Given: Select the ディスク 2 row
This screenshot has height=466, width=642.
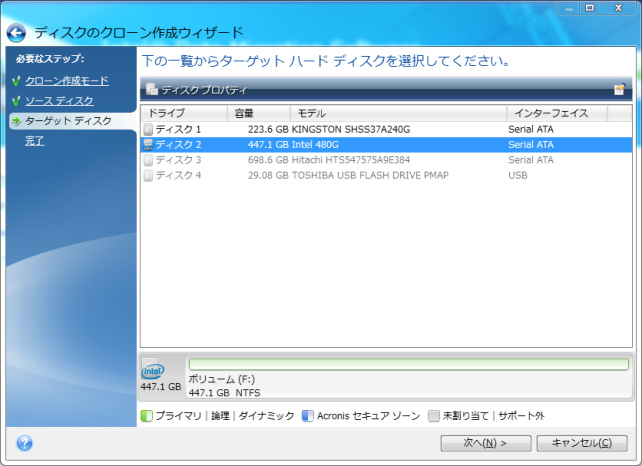Looking at the screenshot, I should coord(386,145).
